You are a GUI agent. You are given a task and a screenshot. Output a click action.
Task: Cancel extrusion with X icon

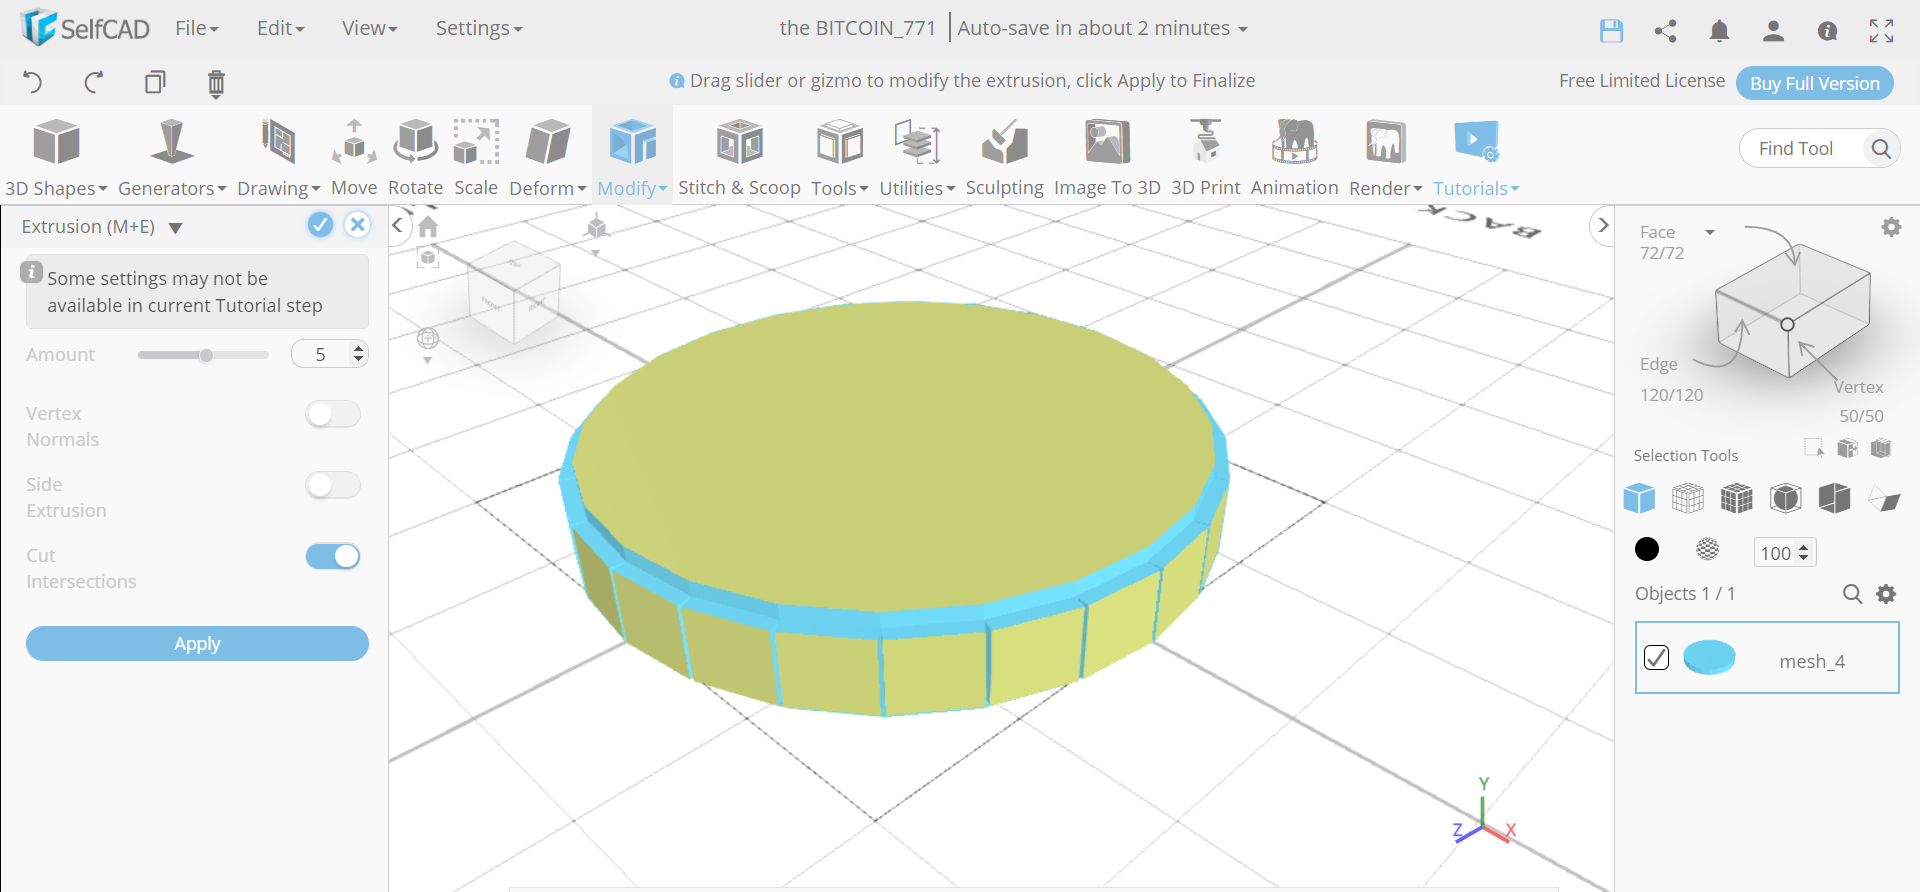coord(357,225)
